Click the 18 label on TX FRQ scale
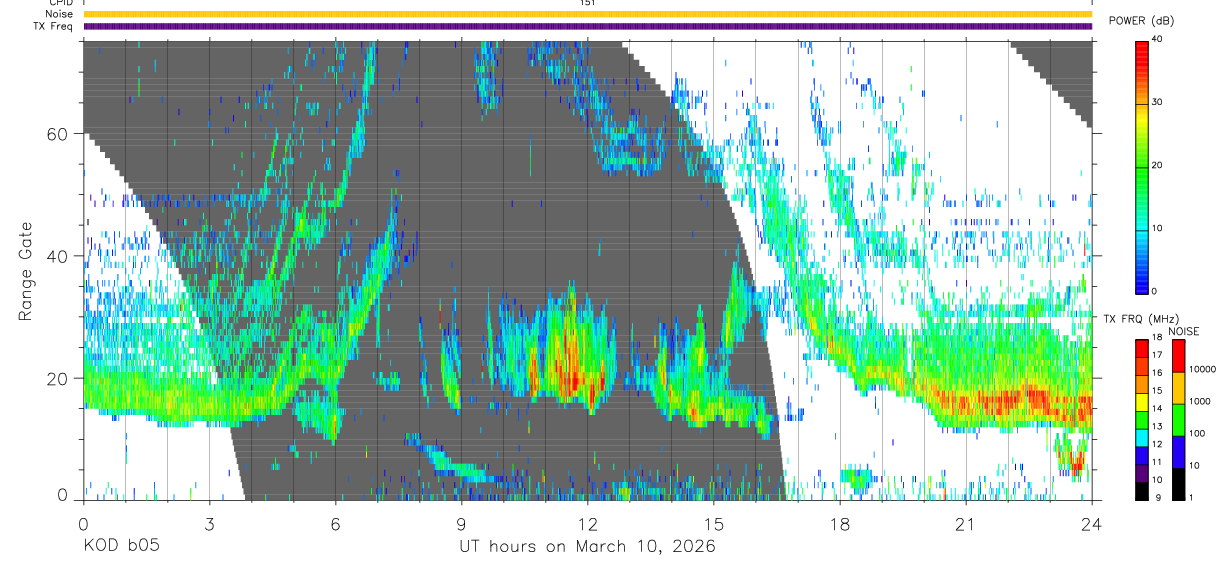This screenshot has height=567, width=1228. tap(1158, 337)
